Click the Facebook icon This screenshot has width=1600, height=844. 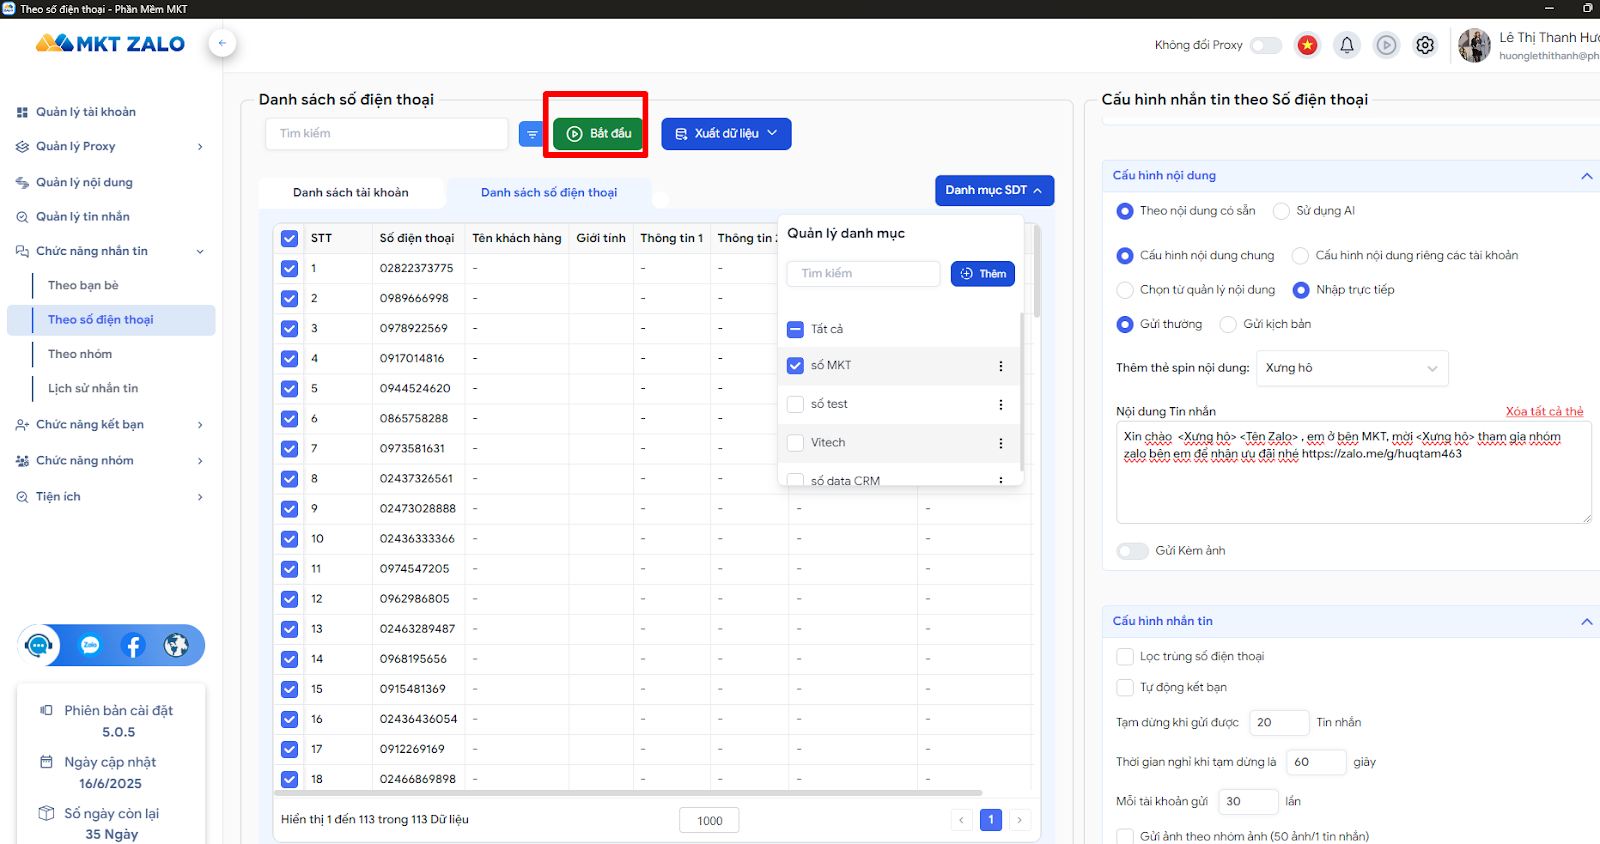133,645
